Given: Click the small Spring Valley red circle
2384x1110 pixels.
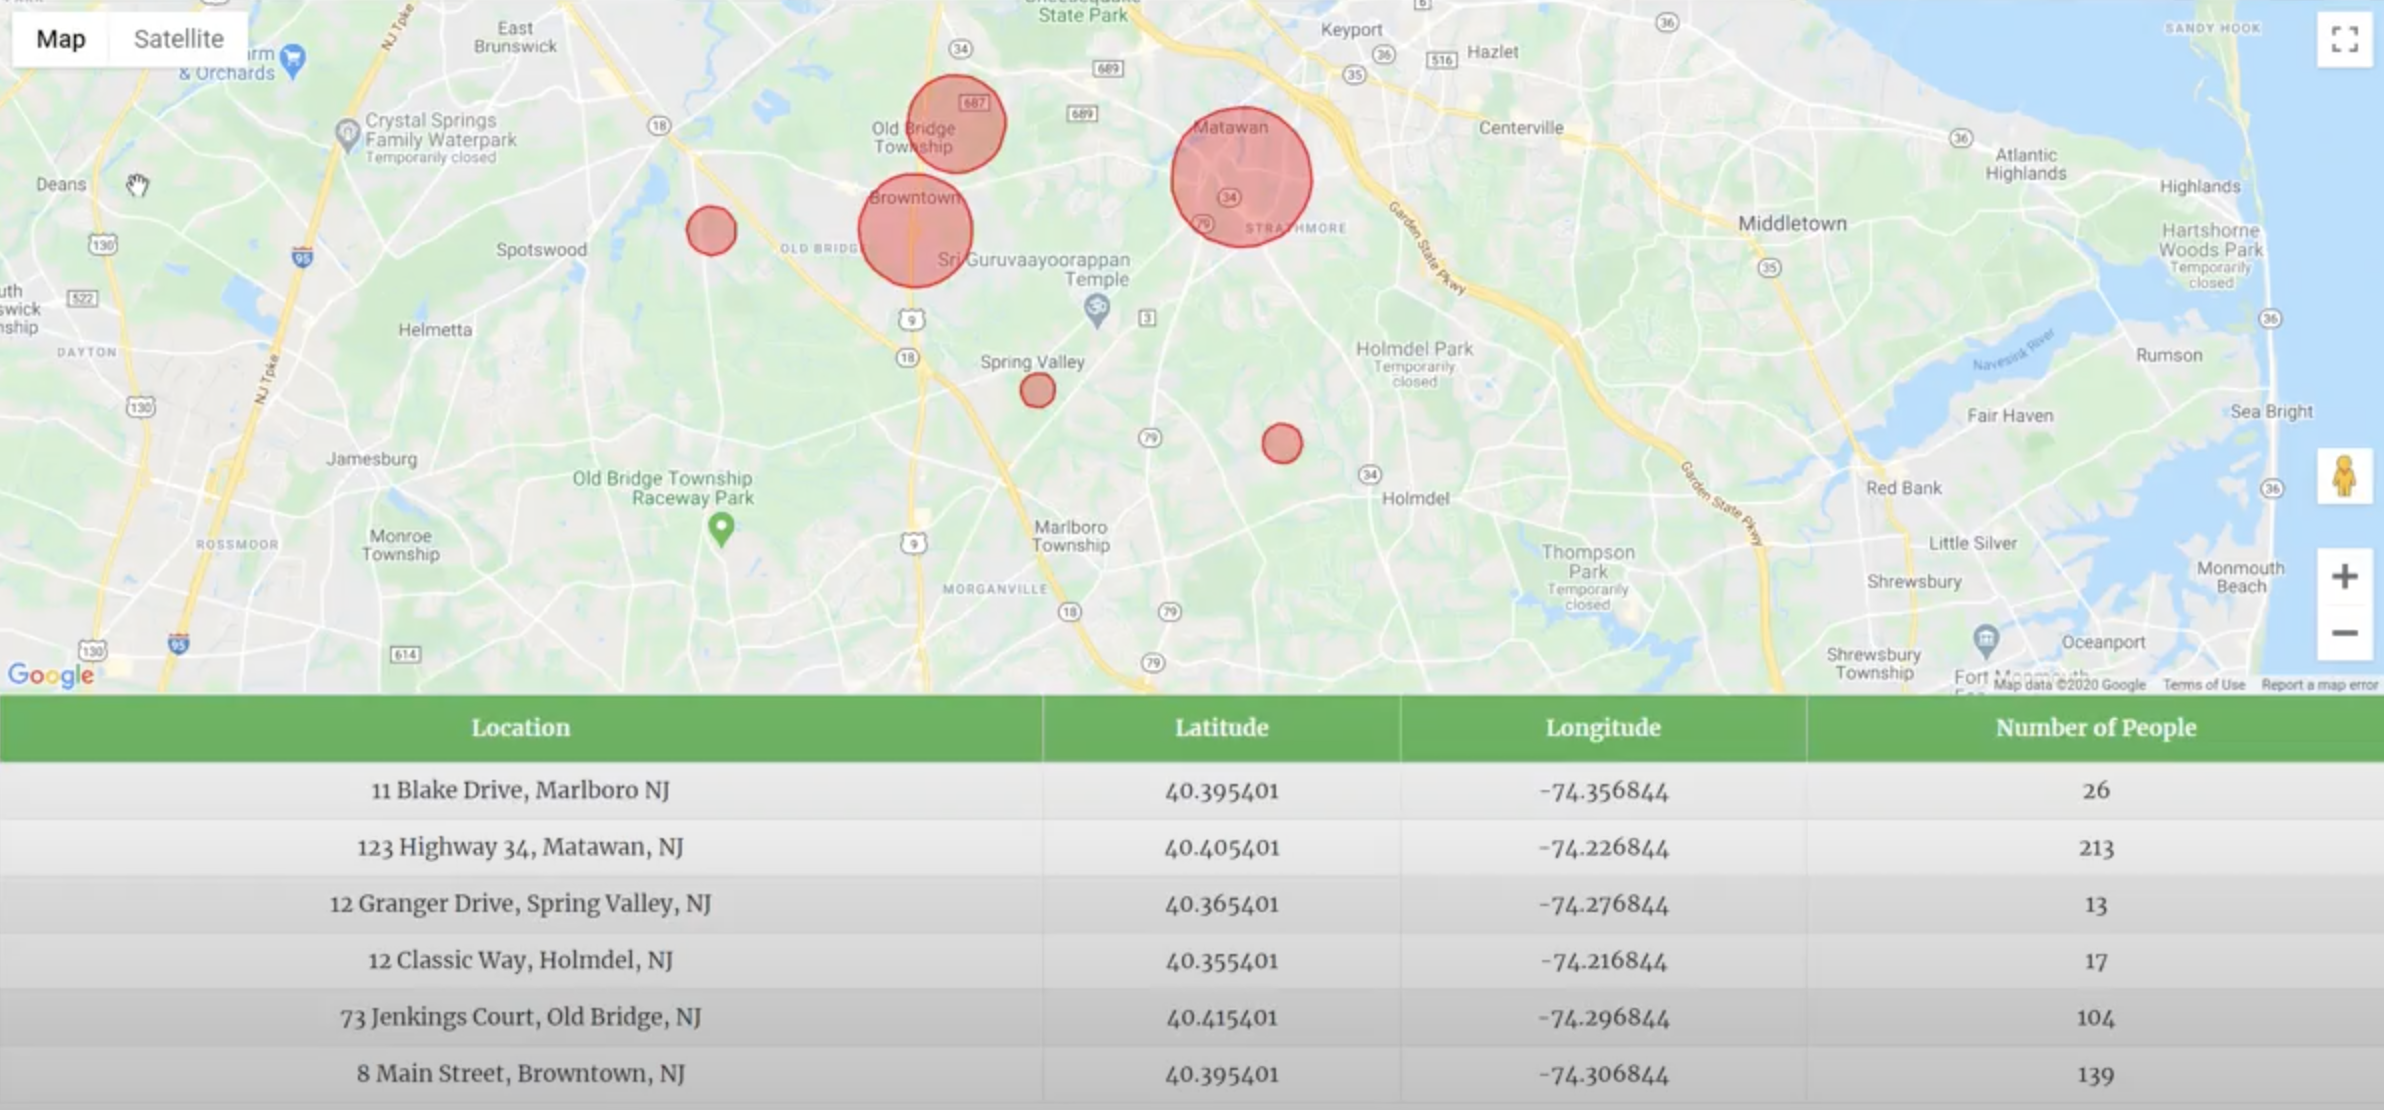Looking at the screenshot, I should tap(1037, 390).
